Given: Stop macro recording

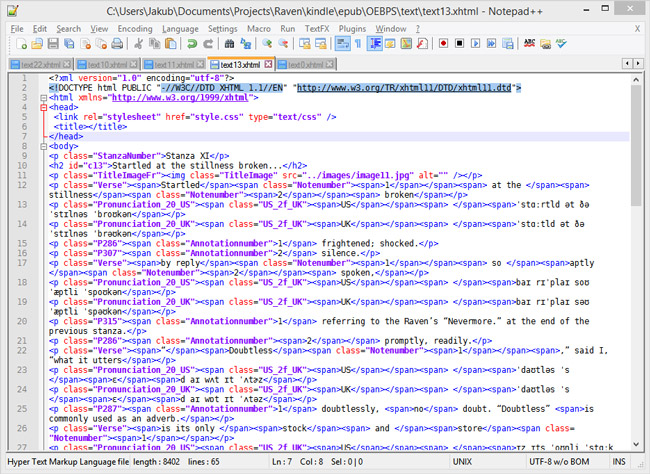Looking at the screenshot, I should point(459,44).
